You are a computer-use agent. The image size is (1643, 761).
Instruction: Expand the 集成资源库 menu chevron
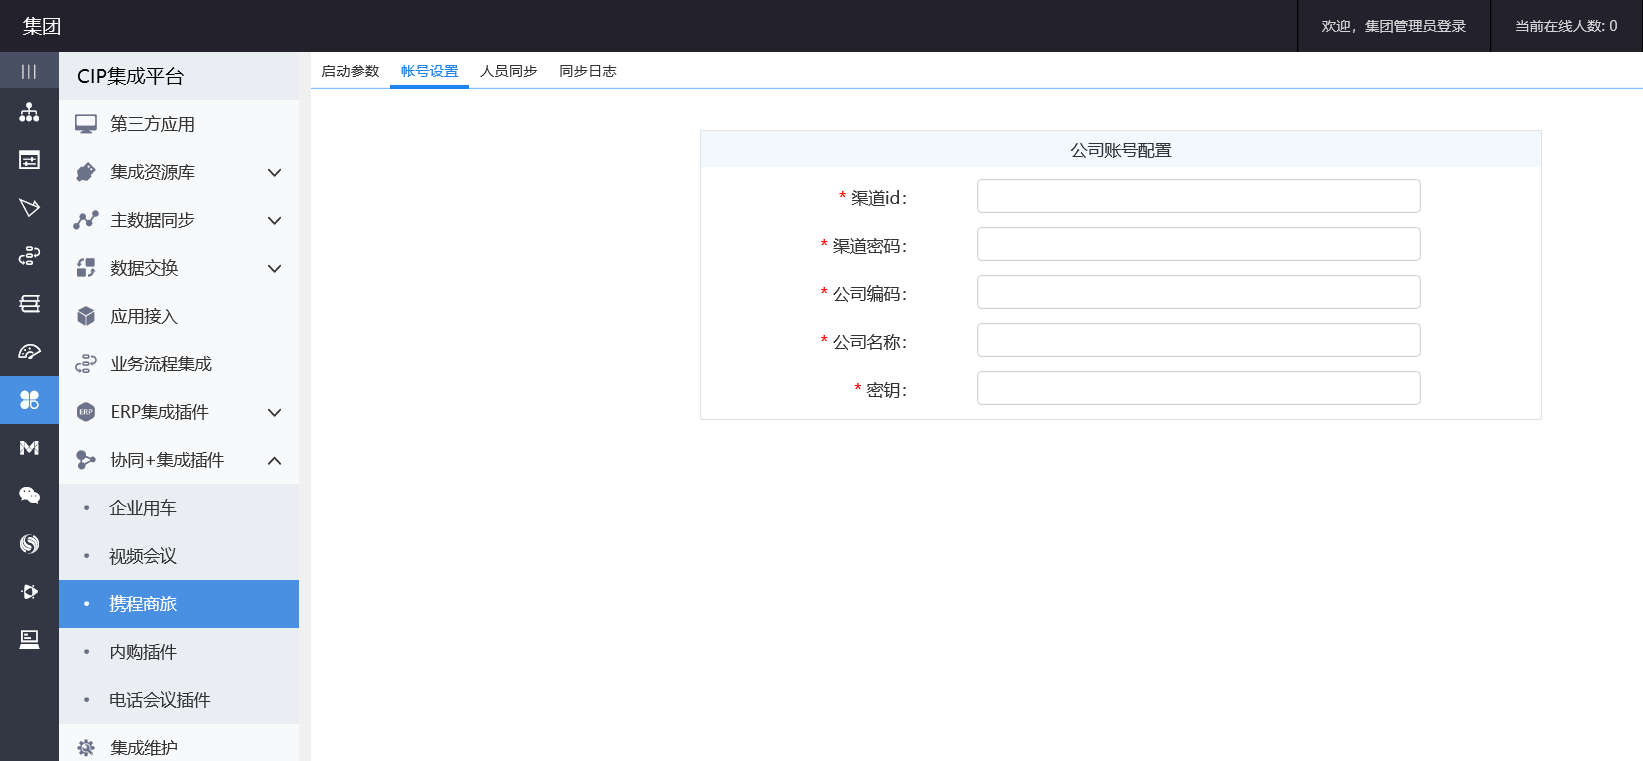275,173
